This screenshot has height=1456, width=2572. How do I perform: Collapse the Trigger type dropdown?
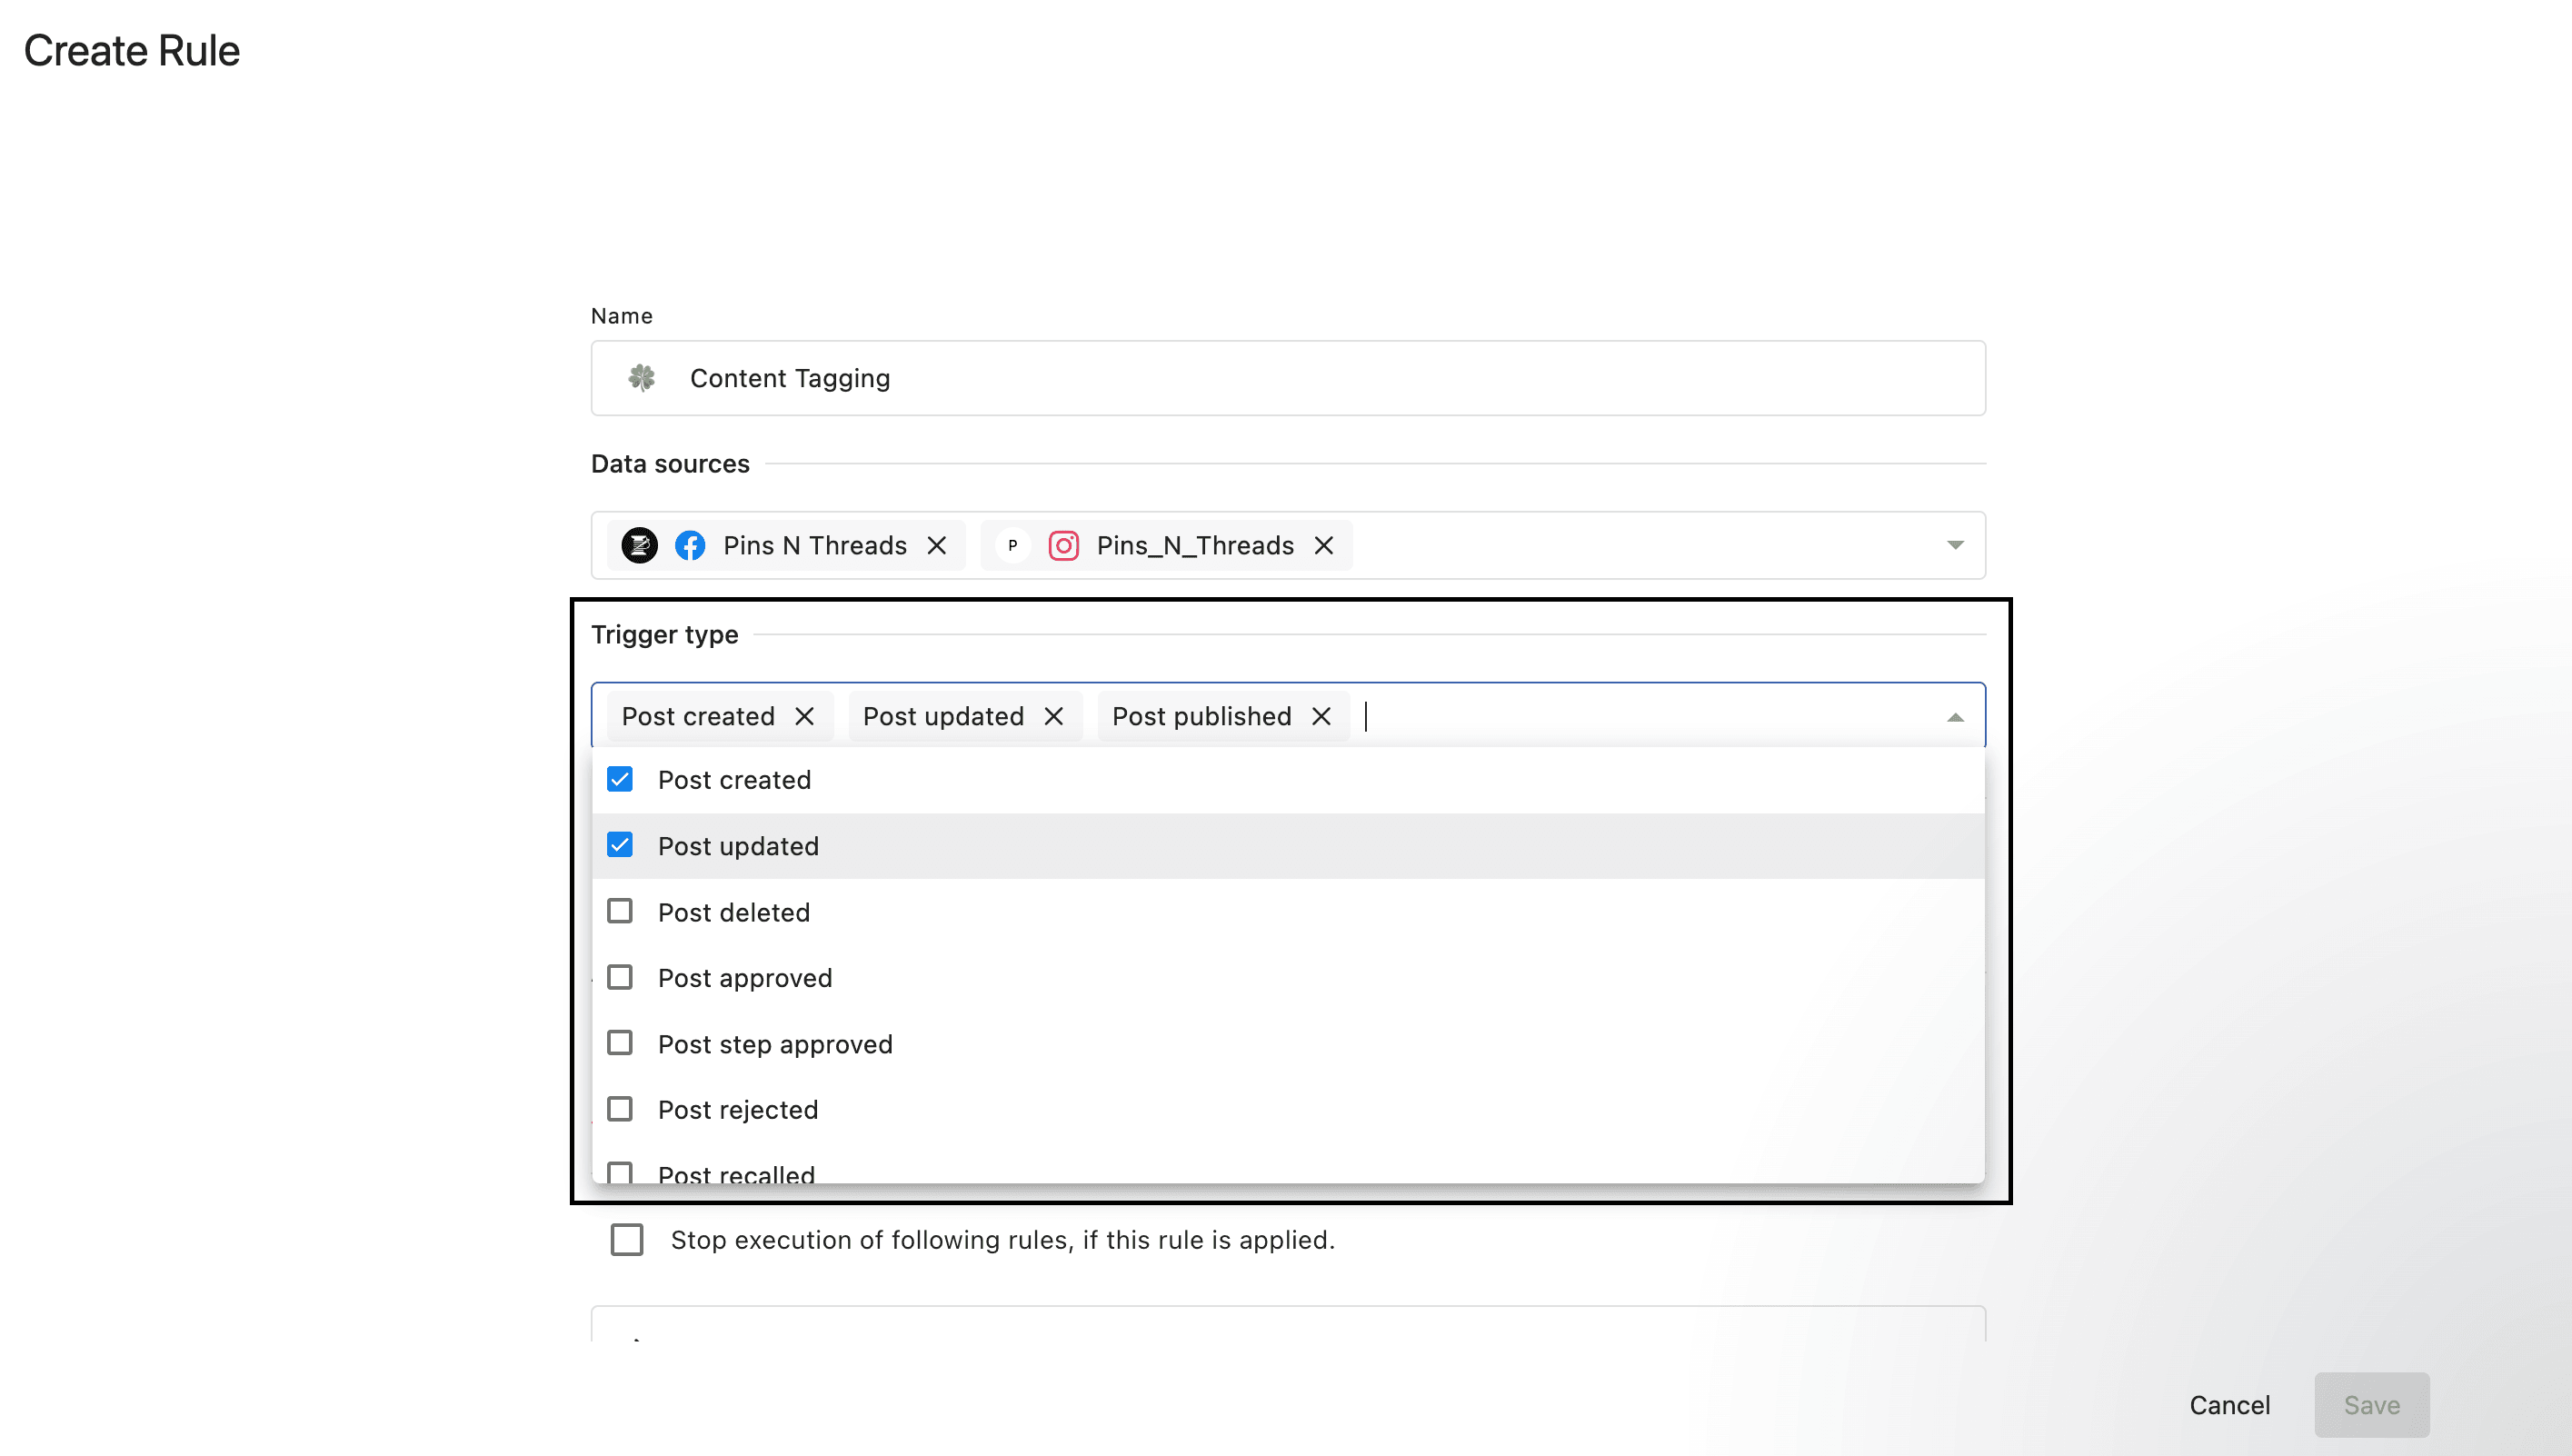(1955, 717)
